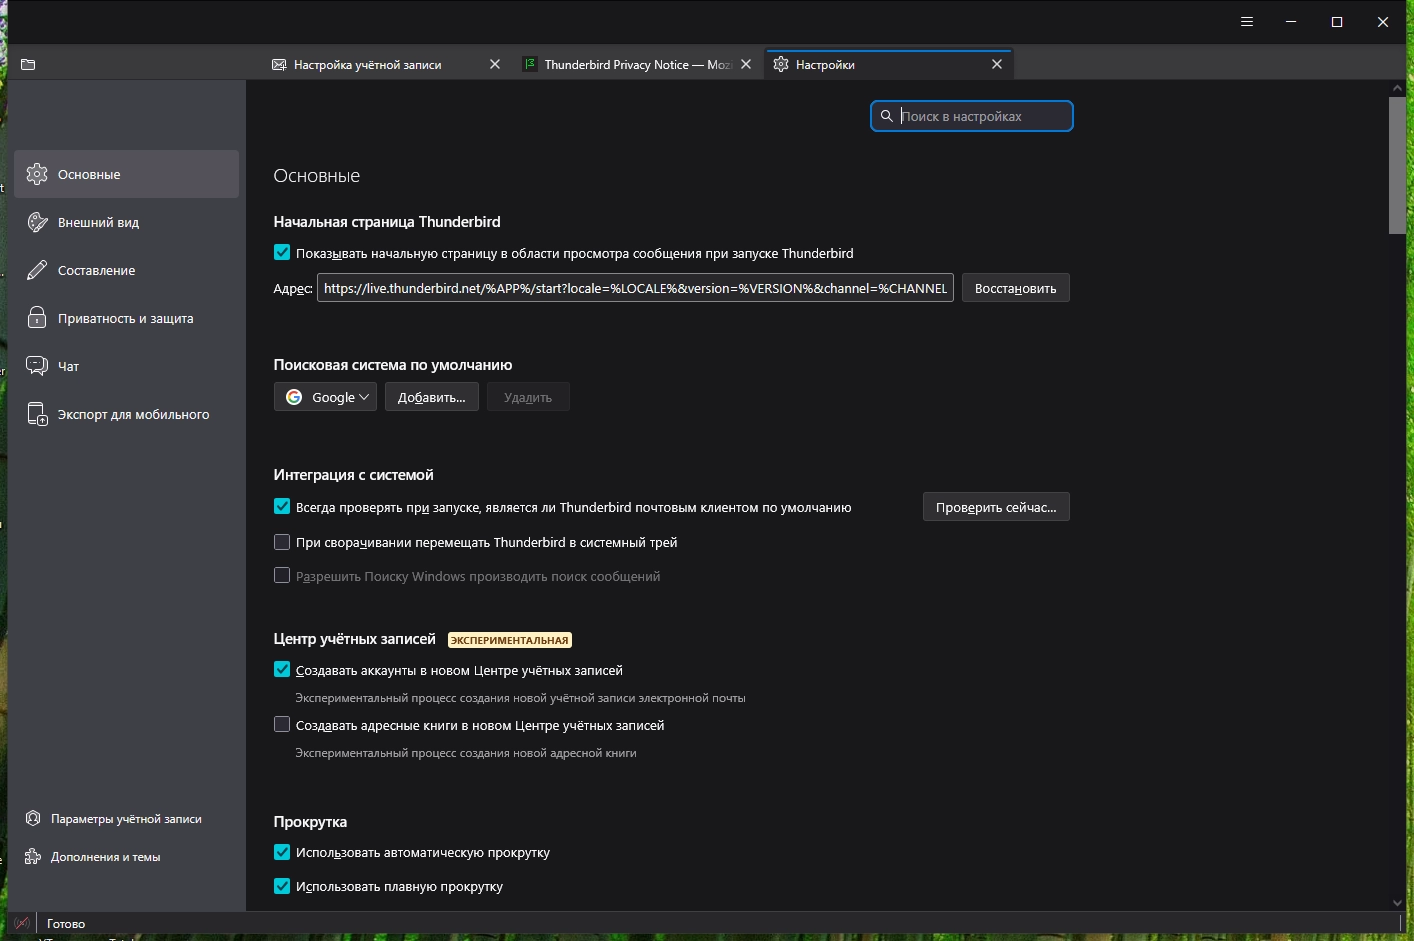Open the Google default search engine dropdown

325,397
